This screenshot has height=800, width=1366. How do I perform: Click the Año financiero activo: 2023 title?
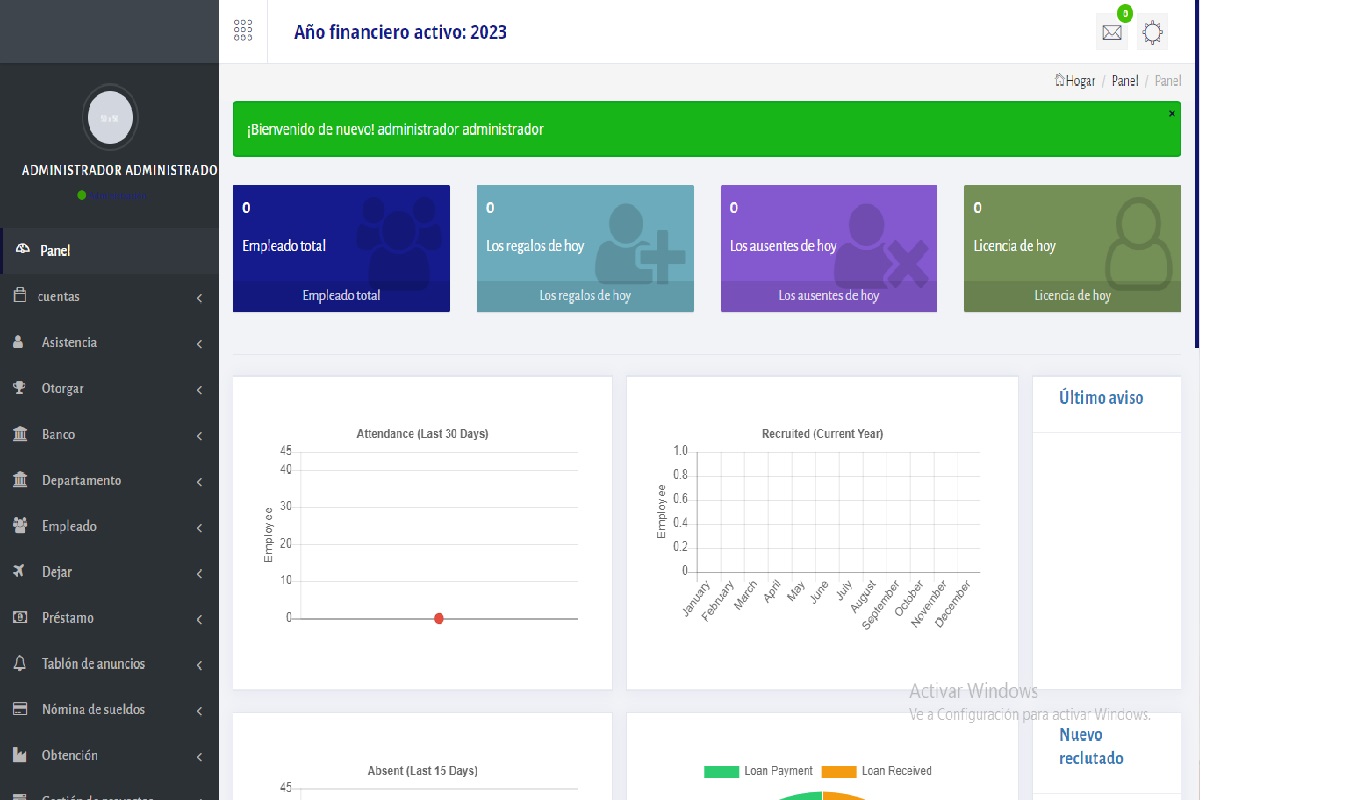tap(400, 32)
